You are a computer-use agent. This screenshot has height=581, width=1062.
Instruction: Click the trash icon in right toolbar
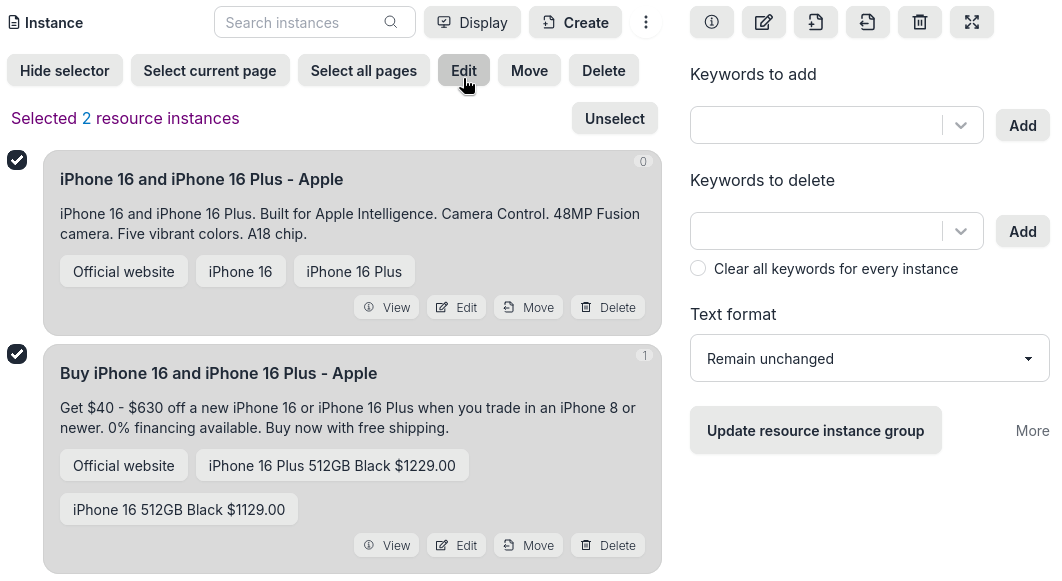point(920,22)
